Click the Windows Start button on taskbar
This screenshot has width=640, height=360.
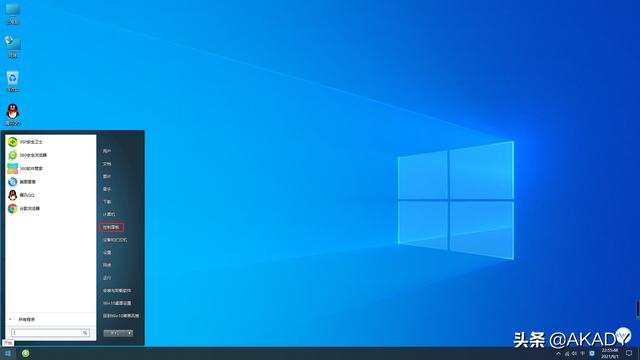[8, 353]
